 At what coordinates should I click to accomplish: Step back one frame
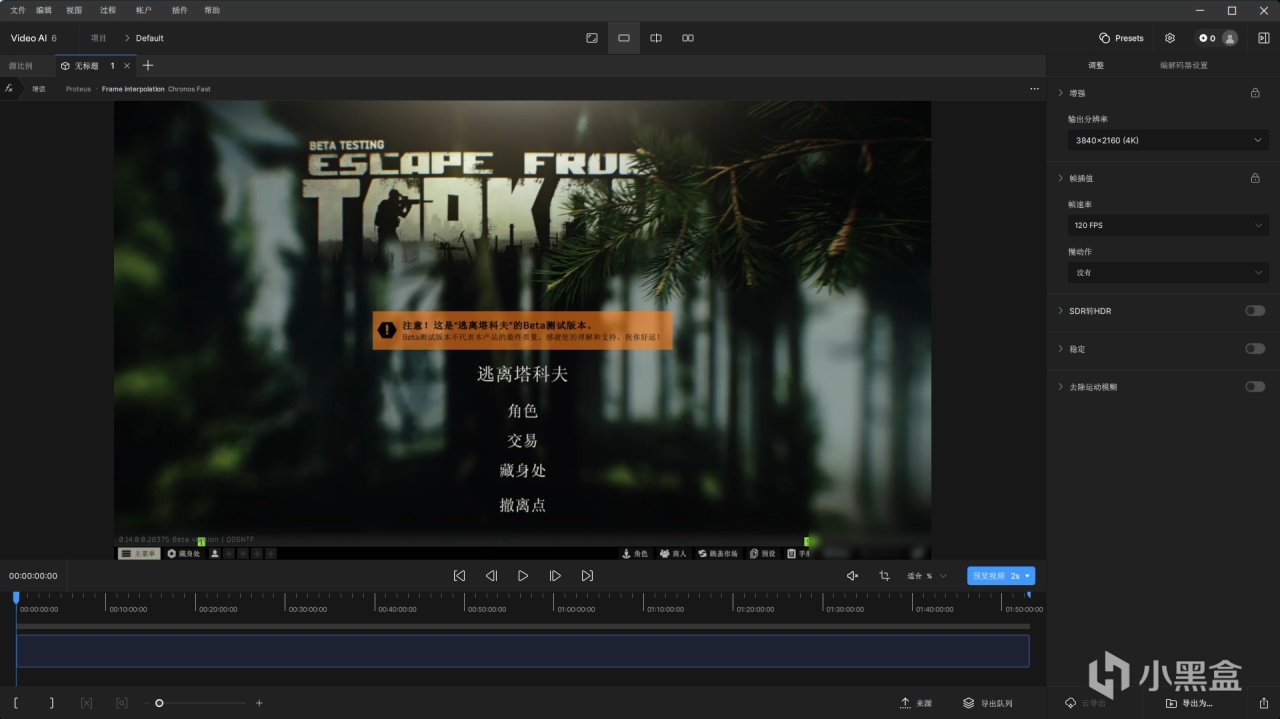(x=491, y=575)
